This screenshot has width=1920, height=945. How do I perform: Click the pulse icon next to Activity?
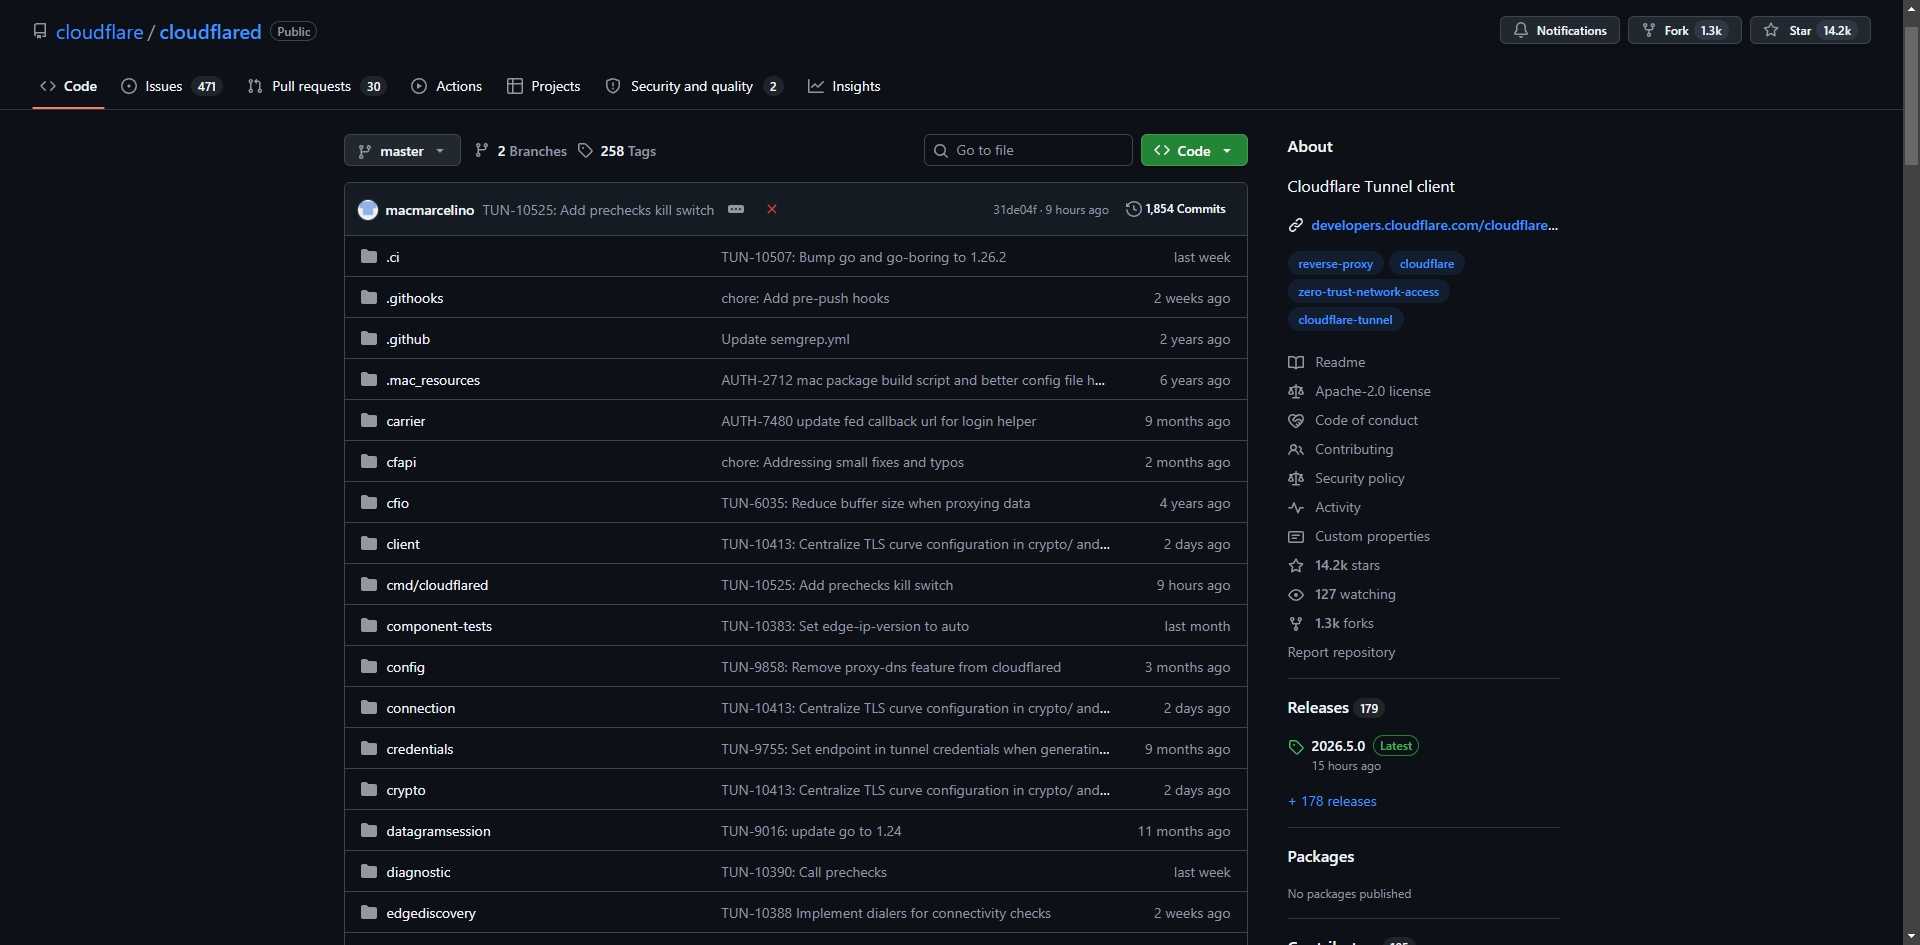pyautogui.click(x=1296, y=507)
